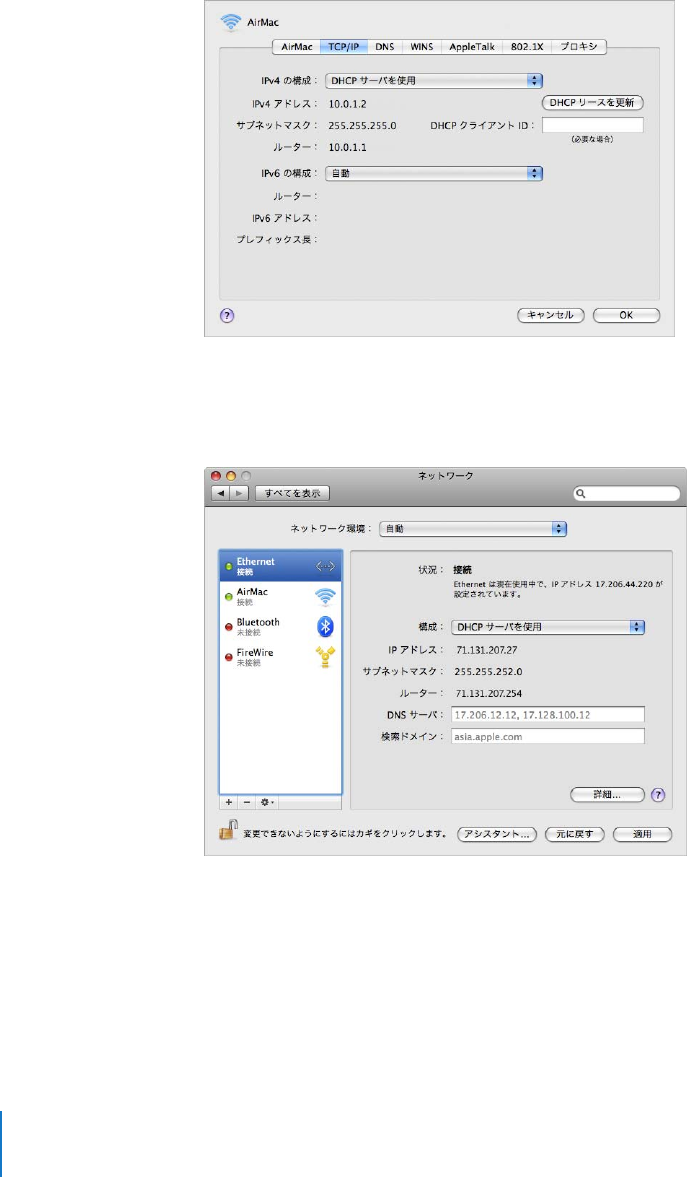Click the subnet mask 255.255.255.0
The width and height of the screenshot is (687, 1177).
click(362, 126)
